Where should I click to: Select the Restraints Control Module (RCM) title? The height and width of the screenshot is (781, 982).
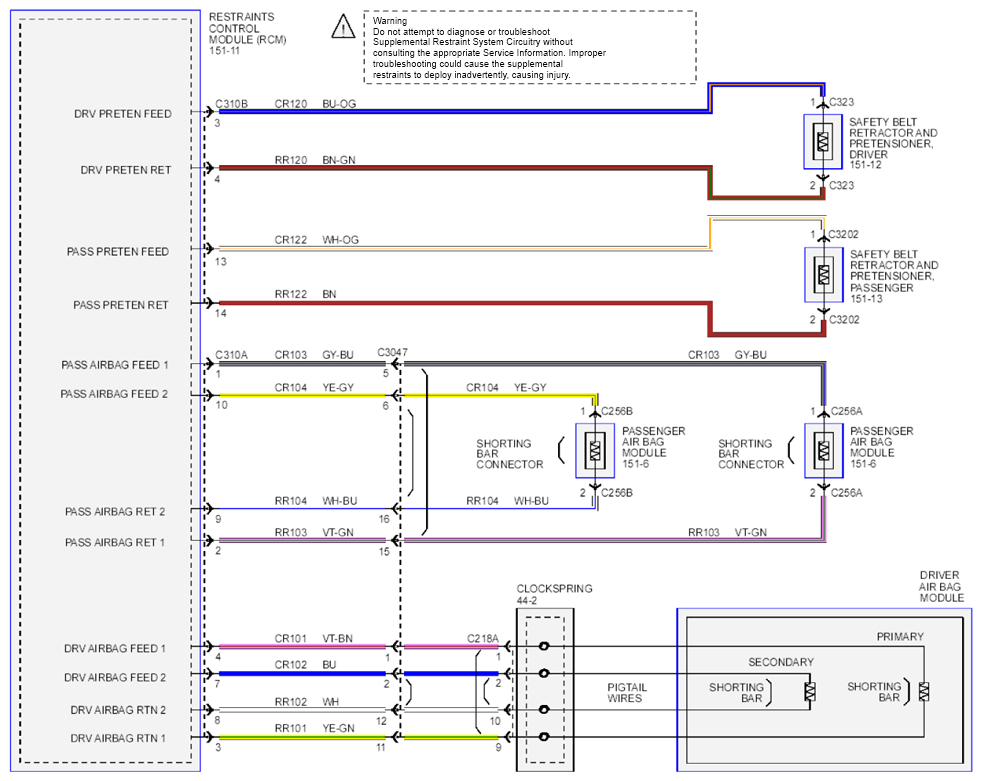tap(247, 34)
